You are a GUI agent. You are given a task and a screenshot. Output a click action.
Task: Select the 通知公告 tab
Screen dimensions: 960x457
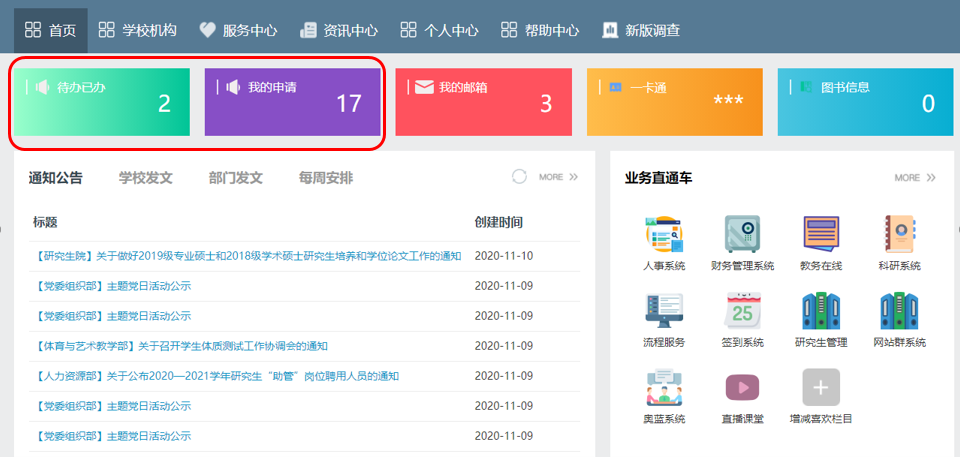[56, 178]
